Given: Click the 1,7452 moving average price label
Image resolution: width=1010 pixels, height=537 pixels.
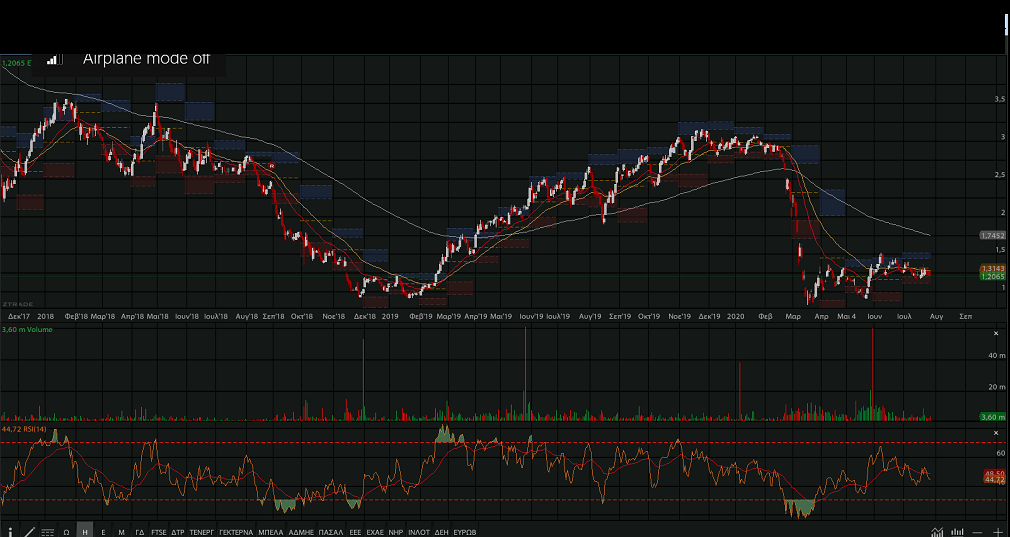Looking at the screenshot, I should click(x=991, y=235).
